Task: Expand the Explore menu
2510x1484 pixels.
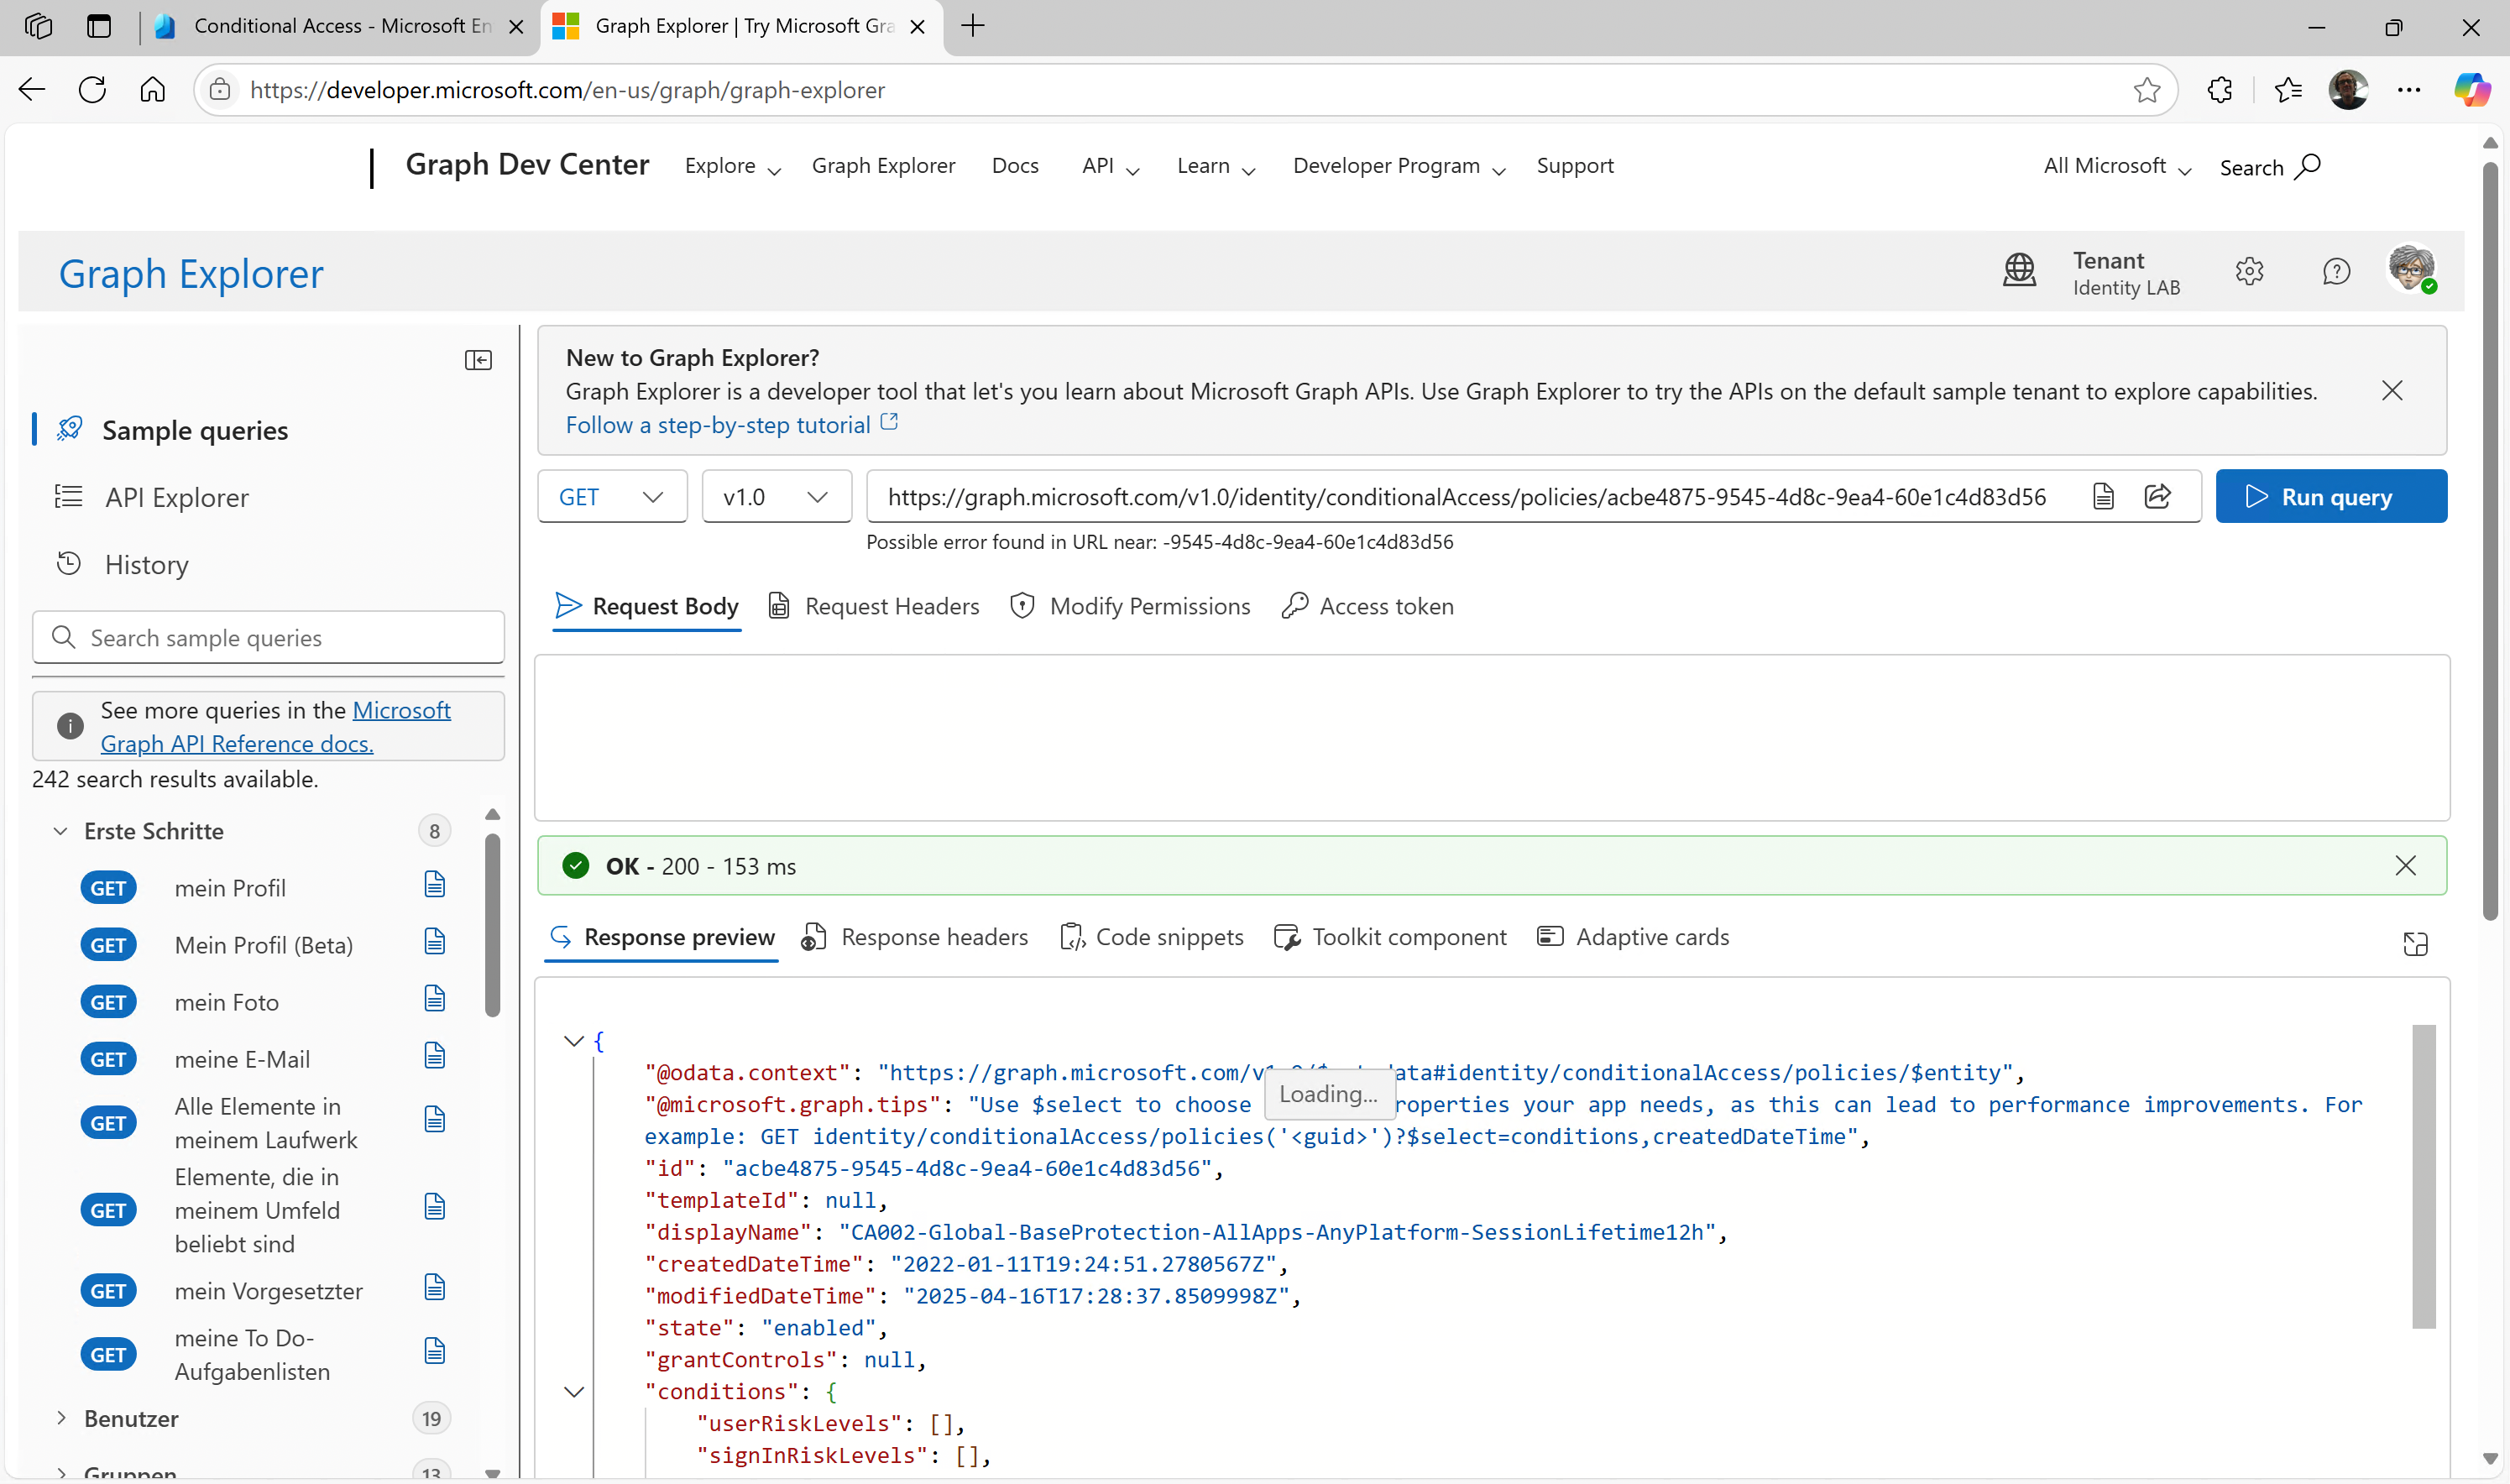Action: coord(732,167)
